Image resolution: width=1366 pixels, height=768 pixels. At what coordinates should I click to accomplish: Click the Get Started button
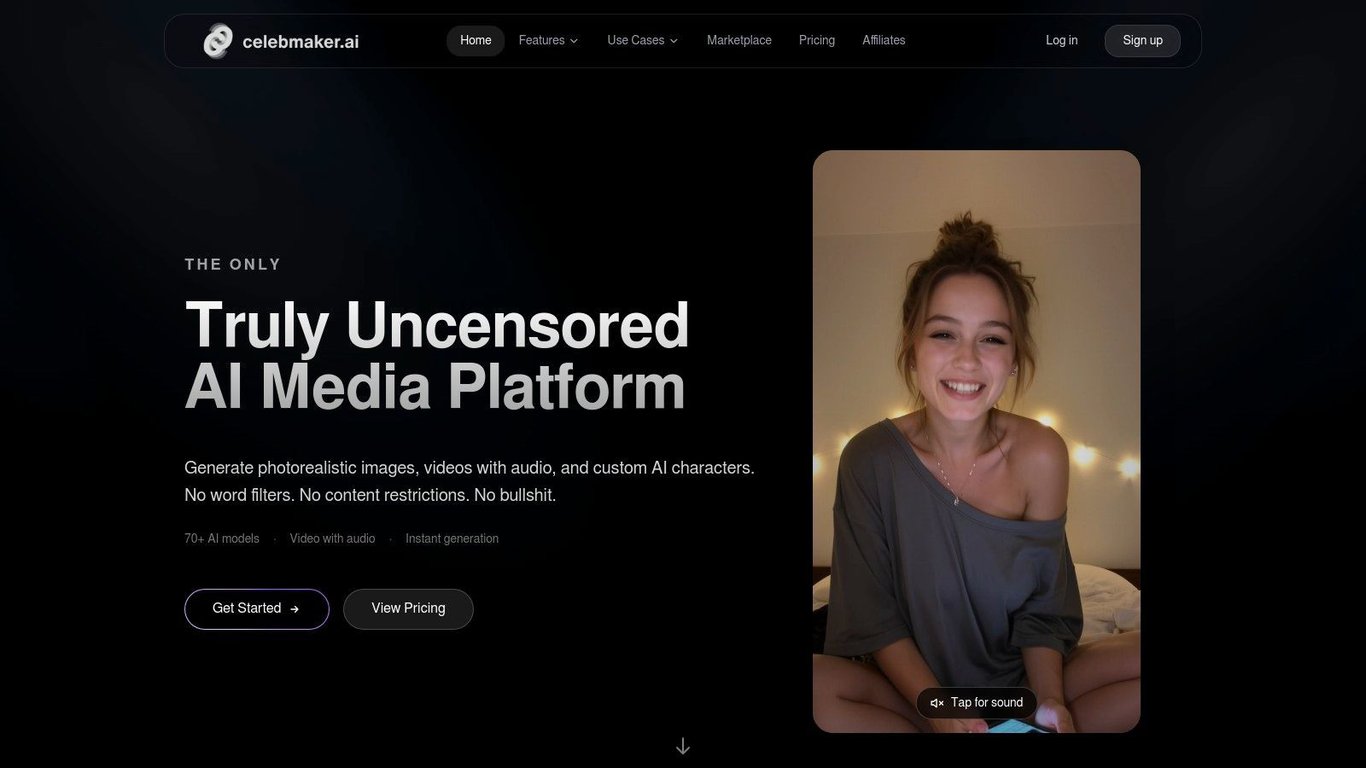[x=256, y=608]
